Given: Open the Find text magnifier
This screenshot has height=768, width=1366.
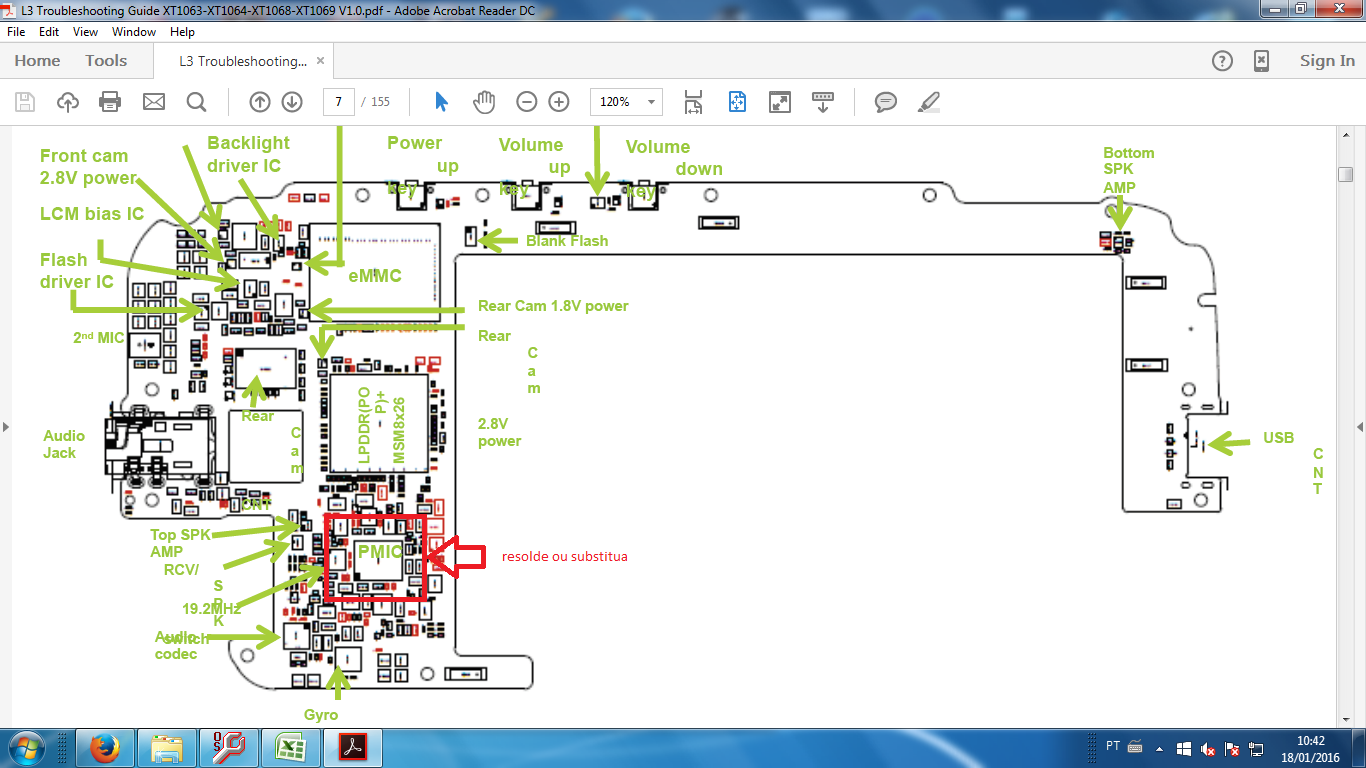Looking at the screenshot, I should (196, 102).
